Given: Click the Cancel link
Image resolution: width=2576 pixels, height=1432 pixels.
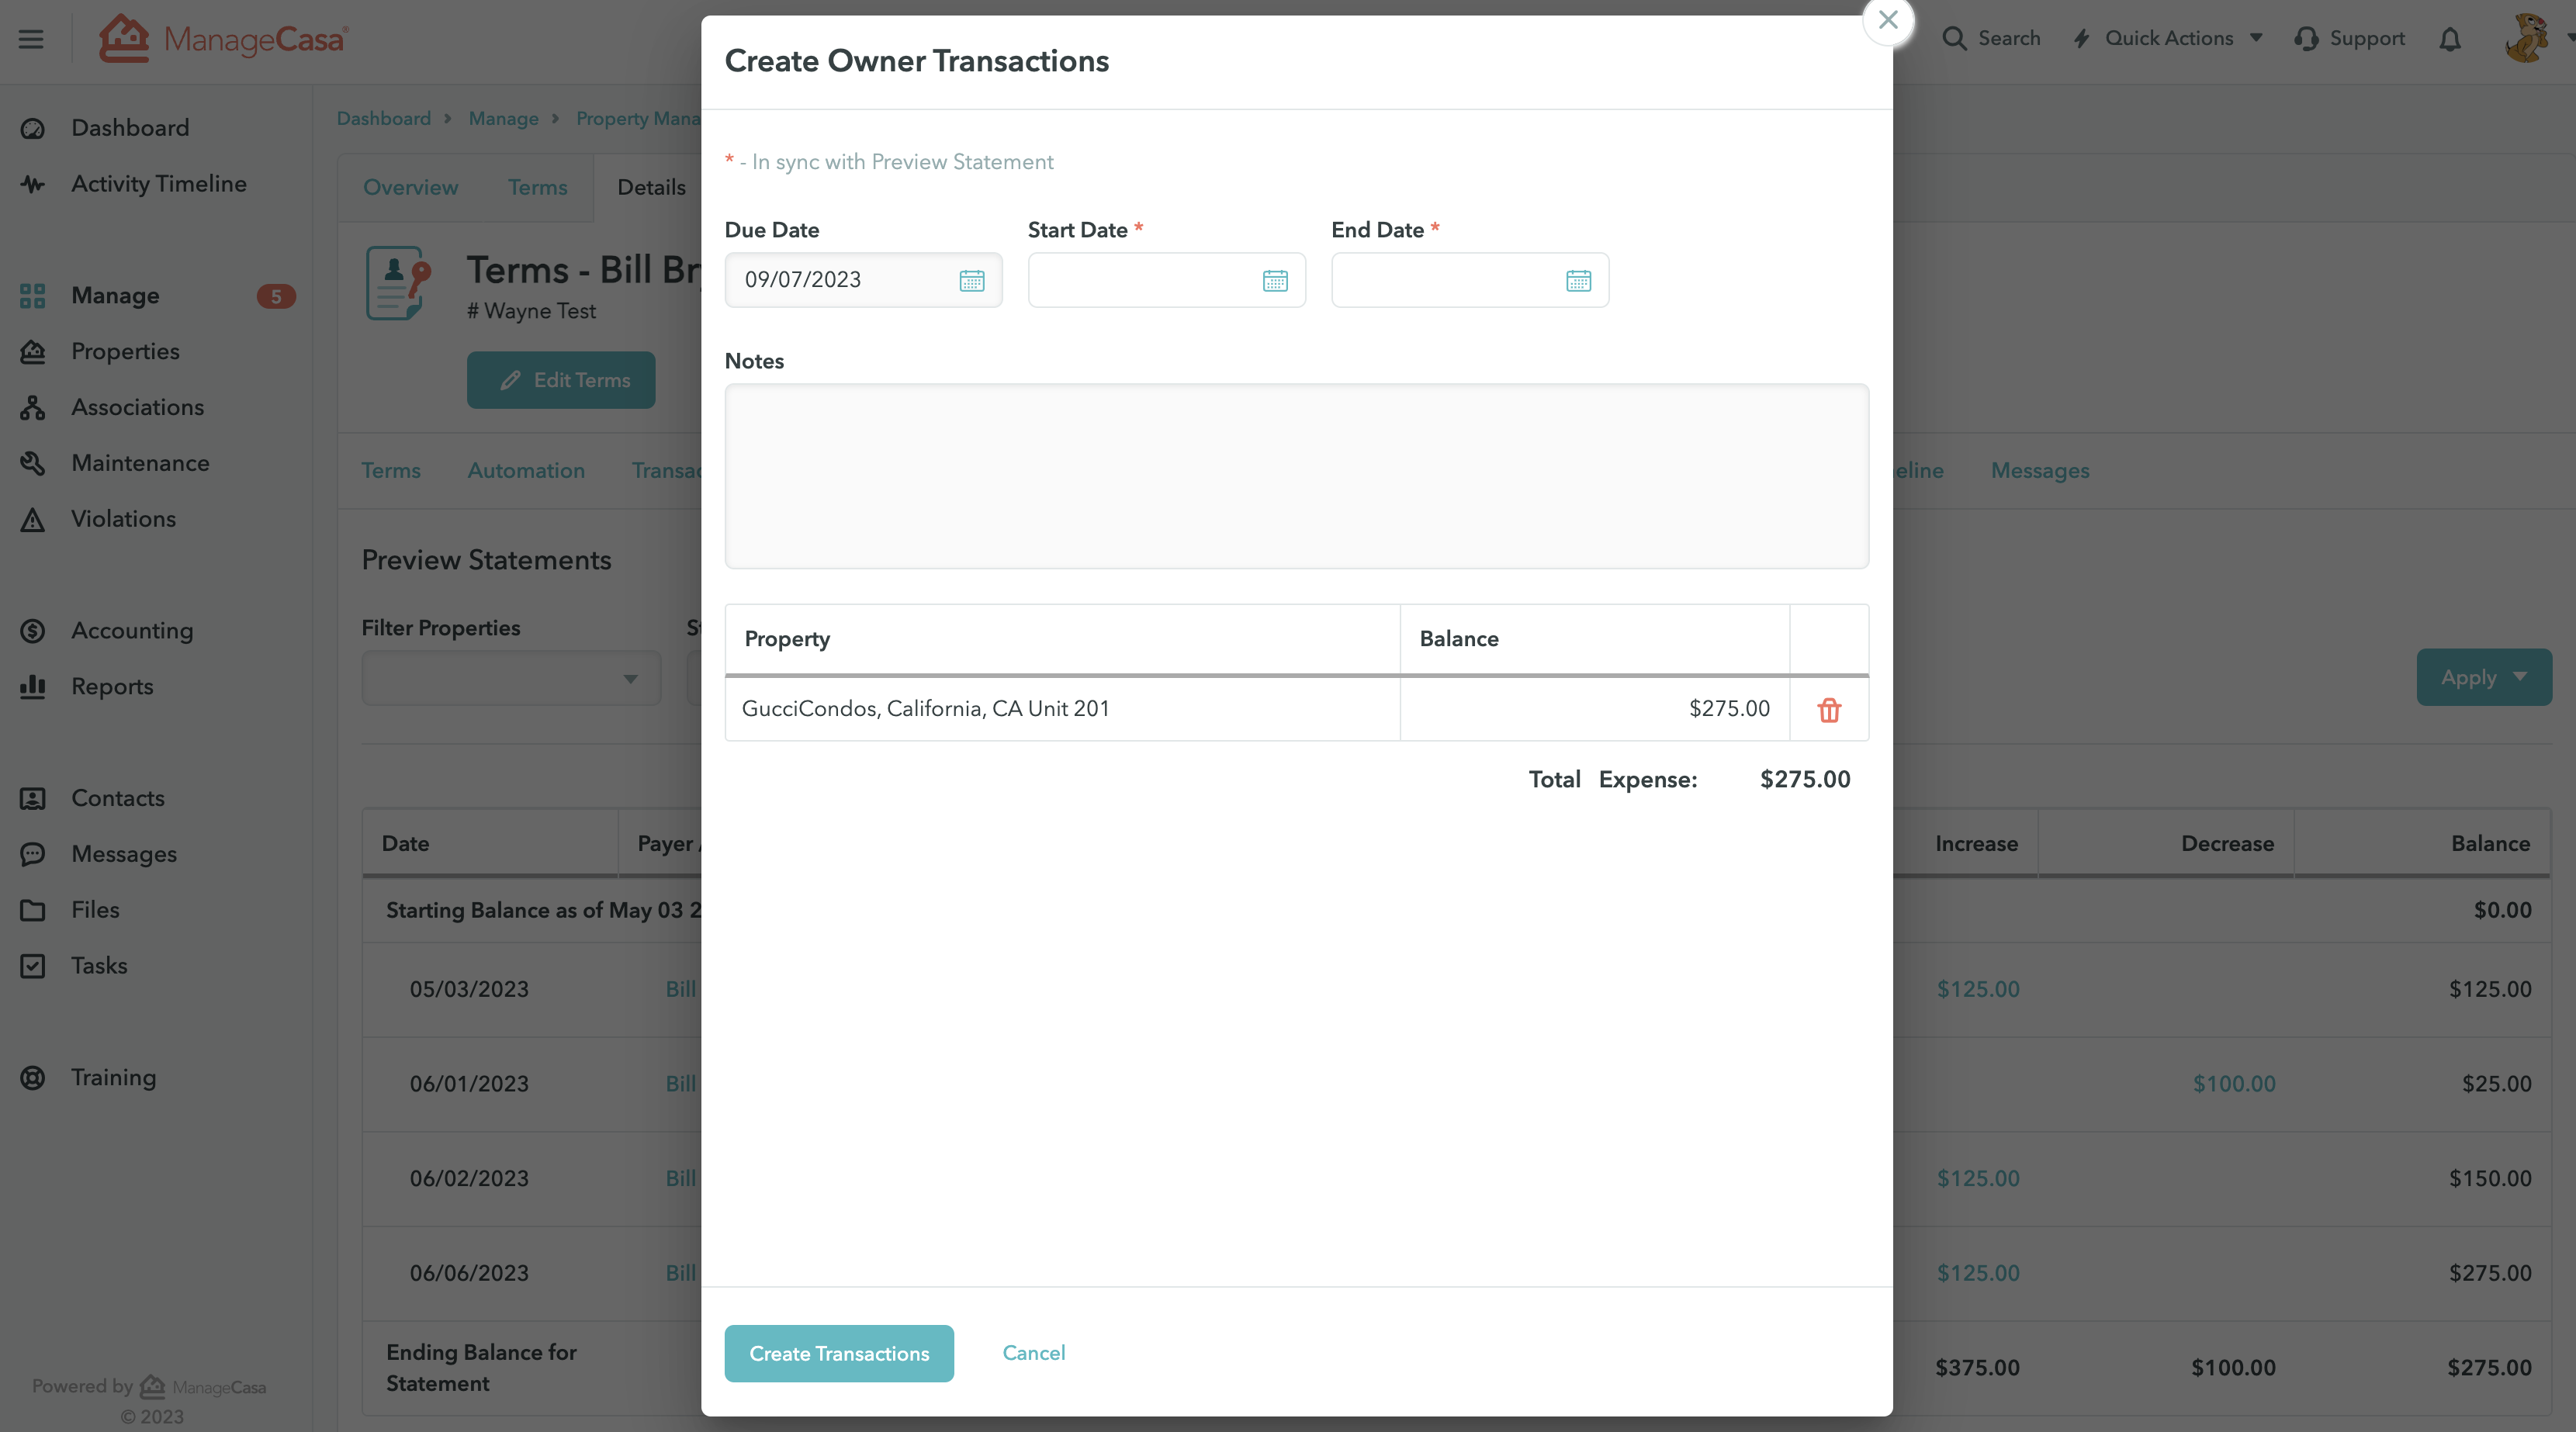Looking at the screenshot, I should pos(1033,1353).
